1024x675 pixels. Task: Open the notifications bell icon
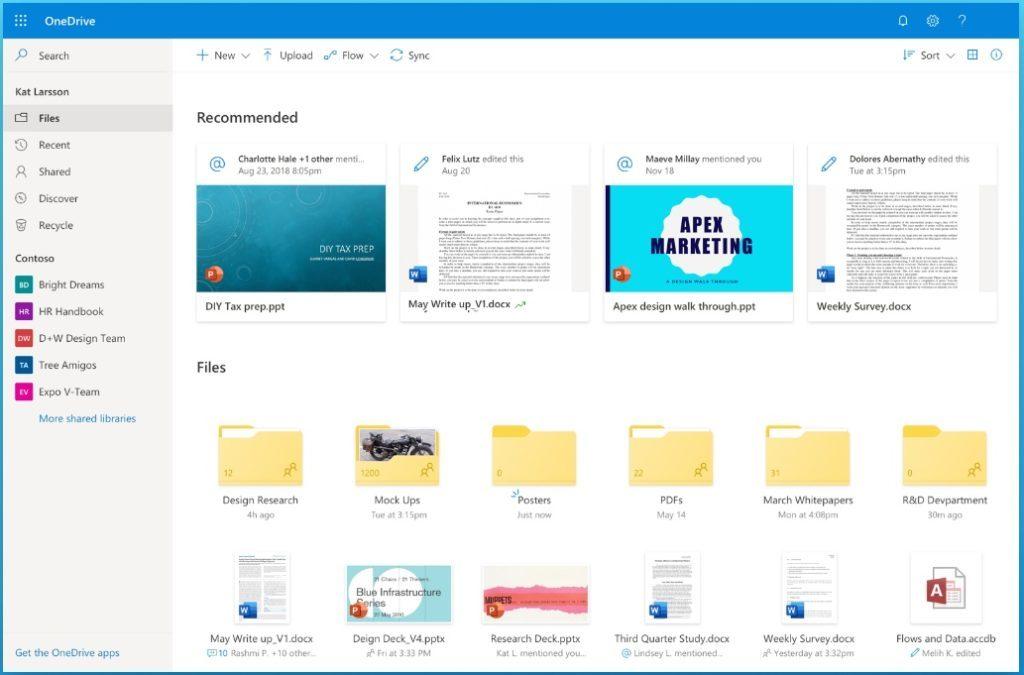coord(903,20)
